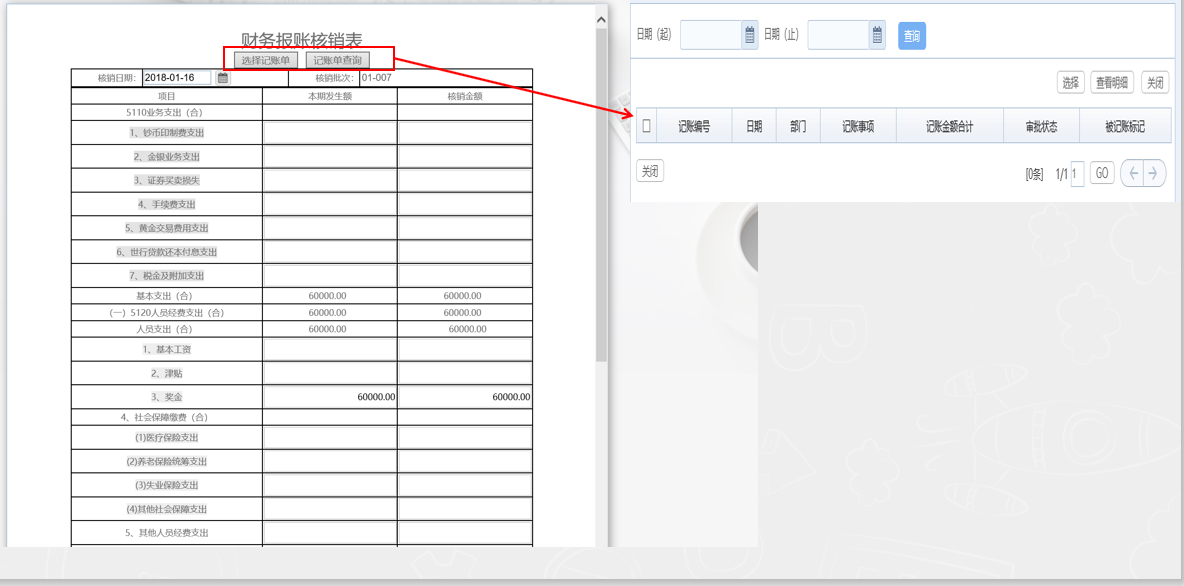Viewport: 1184px width, 586px height.
Task: Click the 选择 button above the table
Action: click(1070, 83)
